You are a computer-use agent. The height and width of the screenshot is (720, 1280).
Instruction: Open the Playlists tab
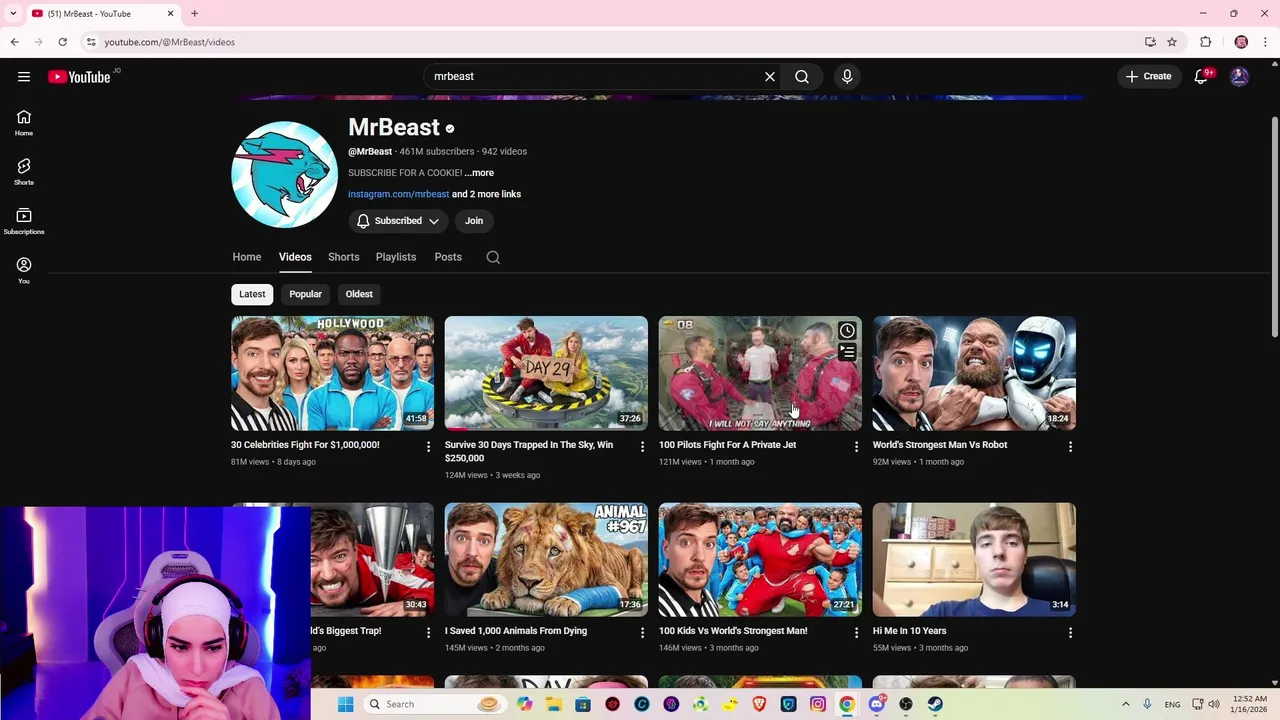[x=396, y=257]
